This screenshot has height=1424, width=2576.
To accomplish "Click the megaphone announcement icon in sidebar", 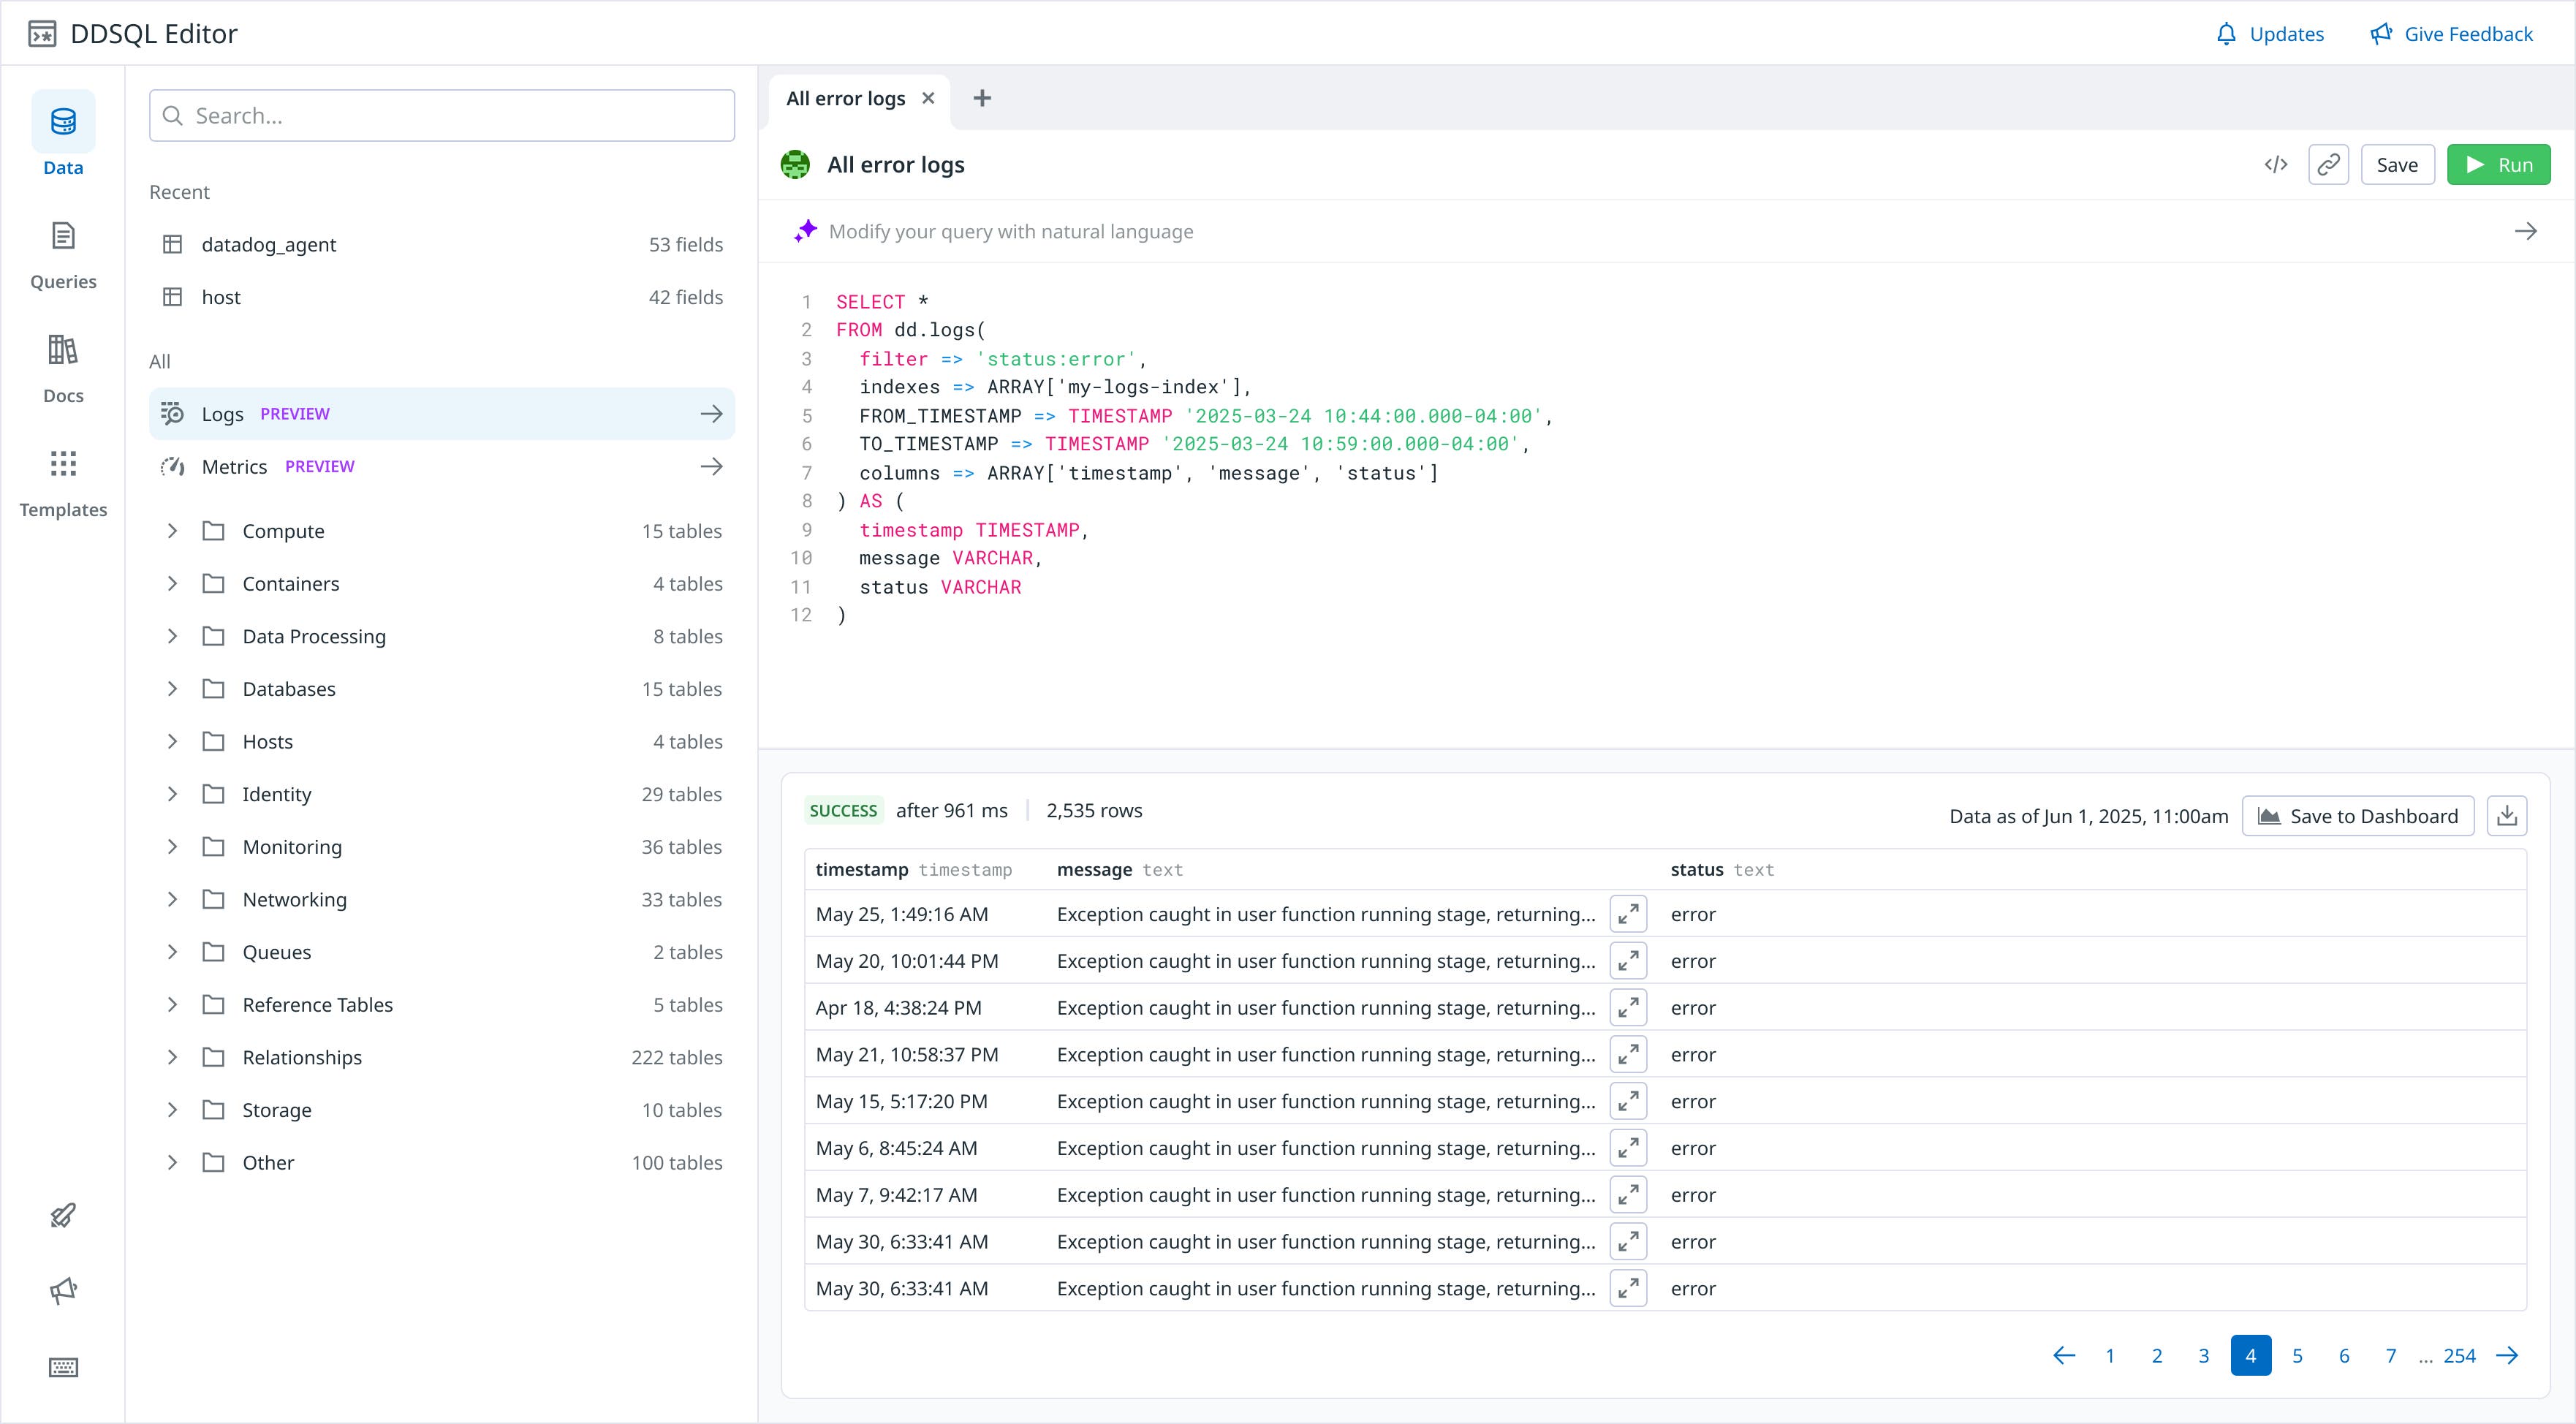I will pos(62,1290).
